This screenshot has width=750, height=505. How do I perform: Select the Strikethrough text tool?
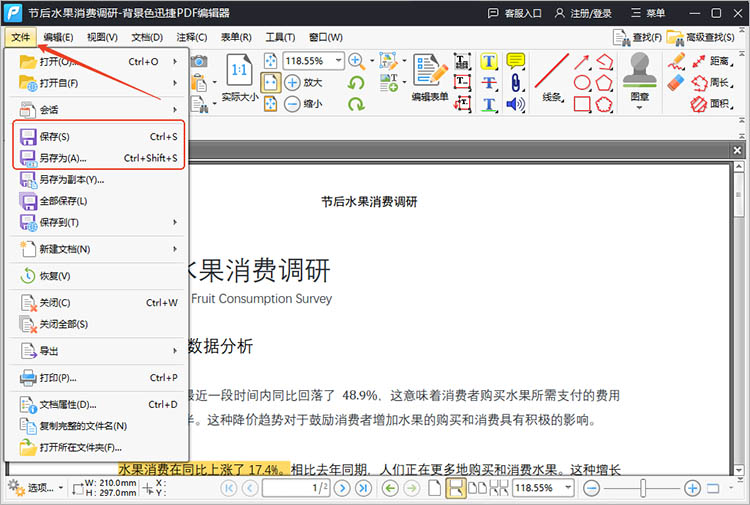point(489,83)
